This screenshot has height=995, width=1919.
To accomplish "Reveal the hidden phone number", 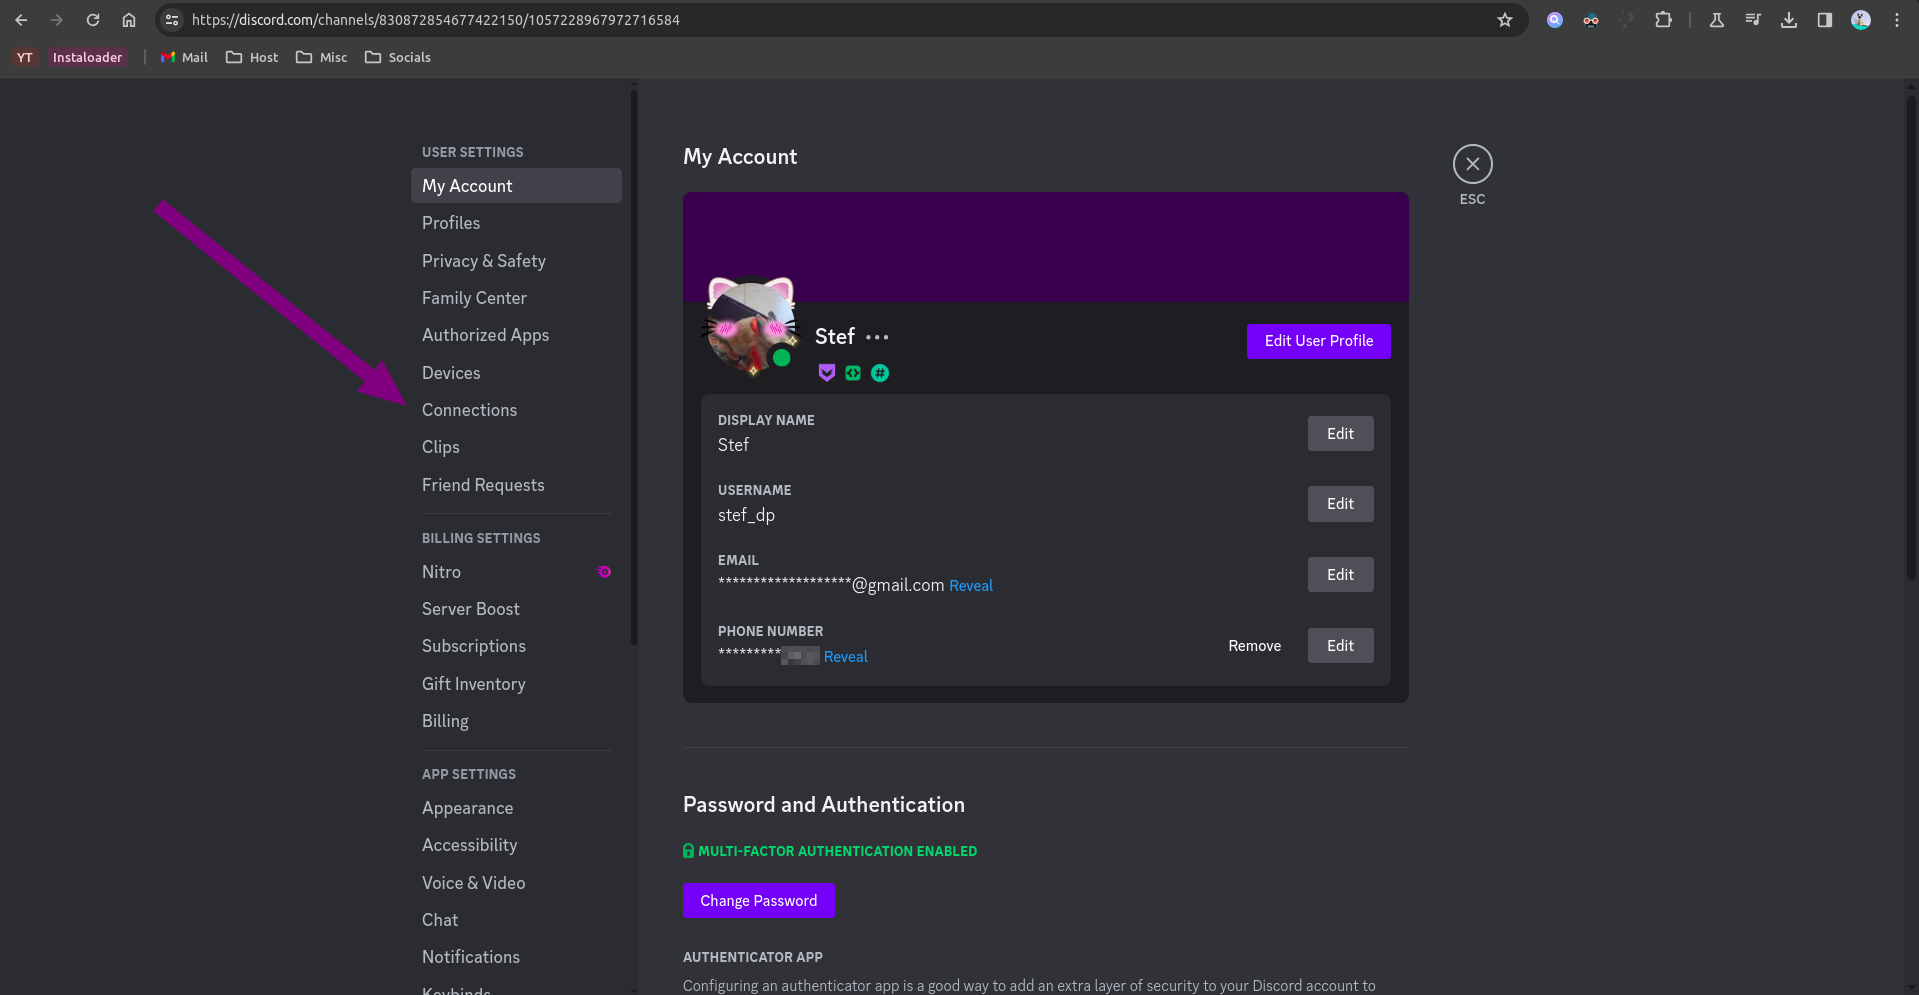I will (x=845, y=657).
